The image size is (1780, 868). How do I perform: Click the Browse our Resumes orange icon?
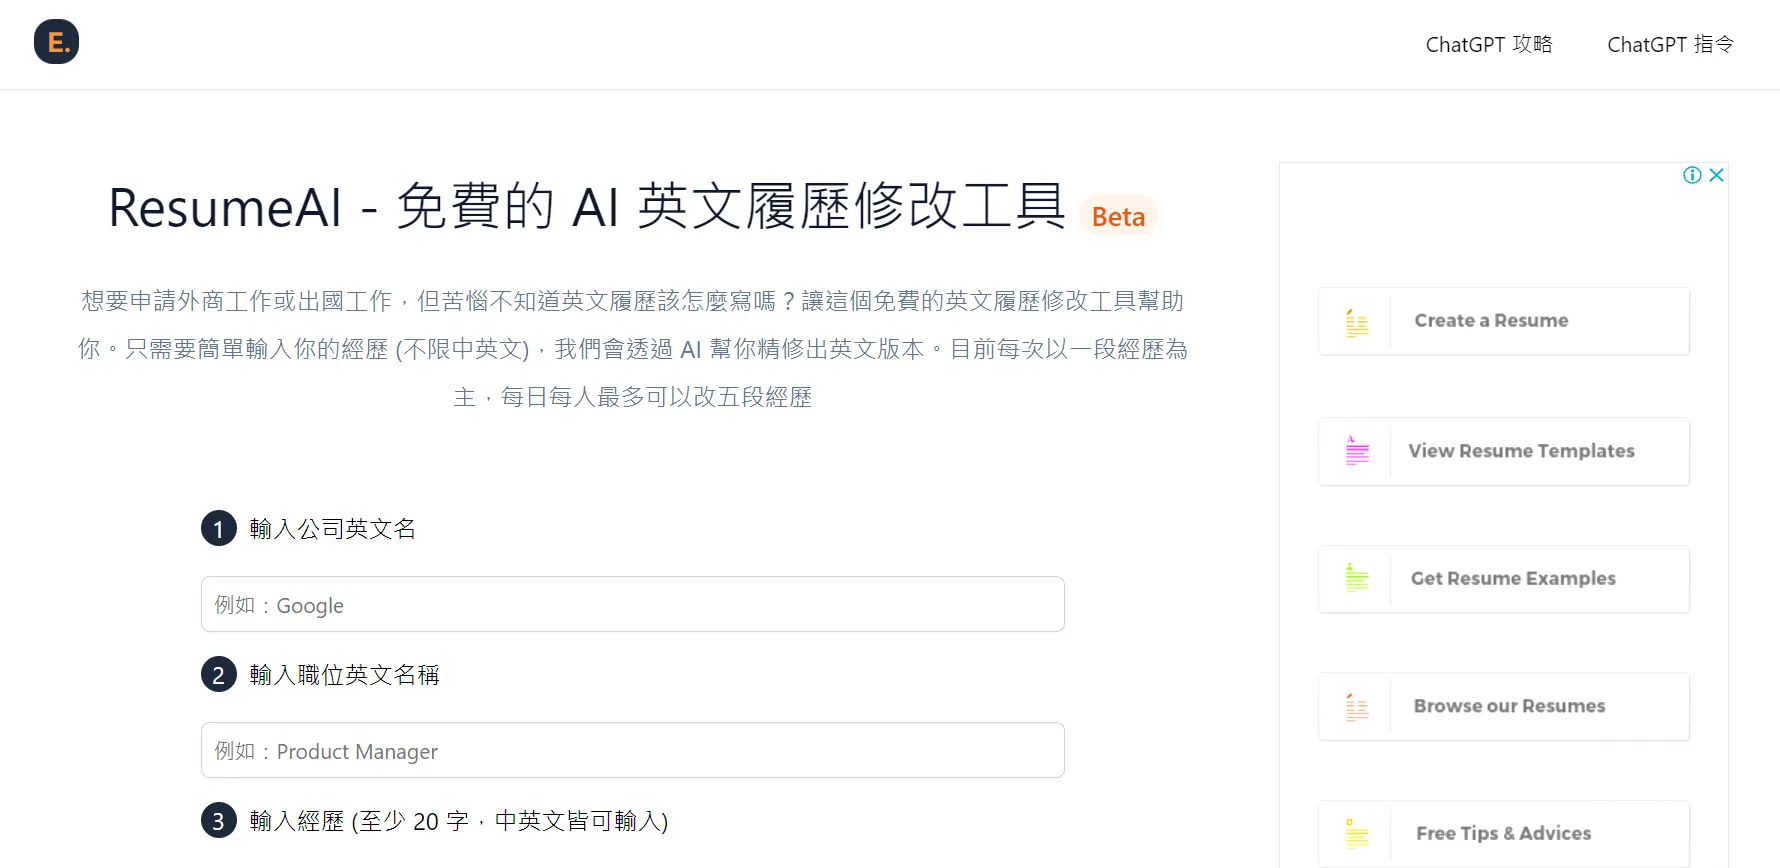click(x=1357, y=707)
